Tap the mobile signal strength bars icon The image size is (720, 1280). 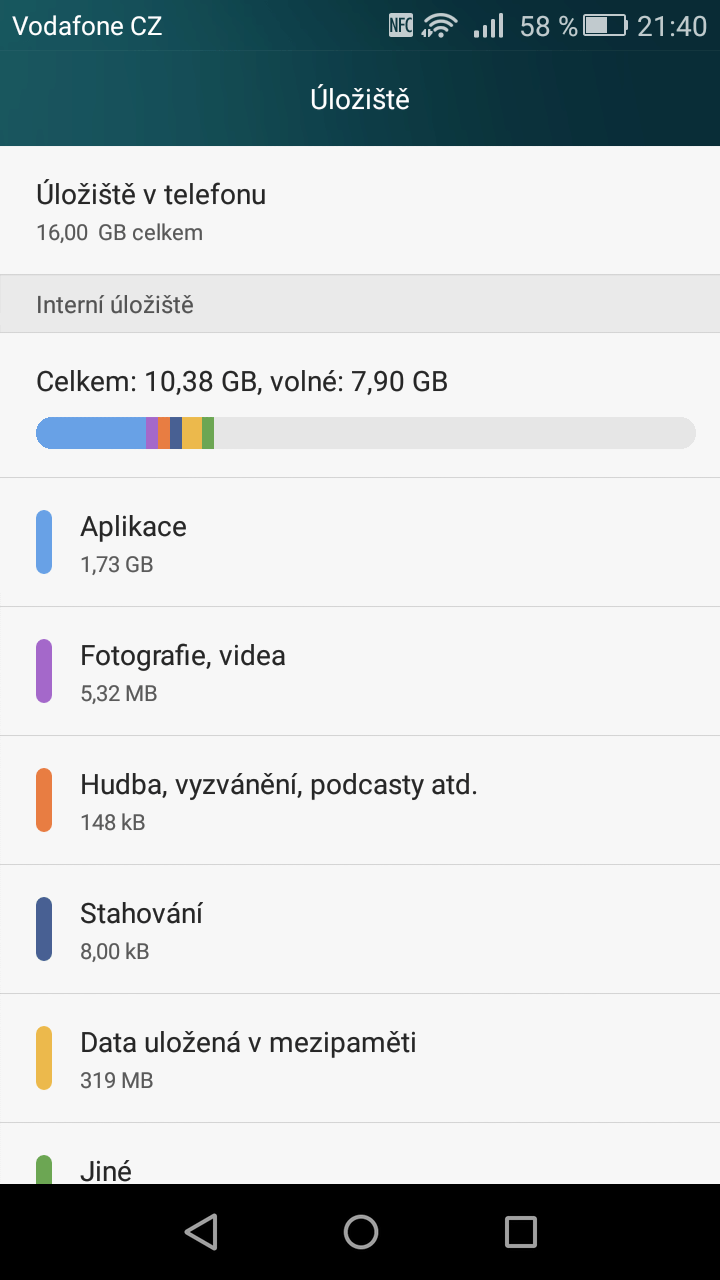point(488,26)
